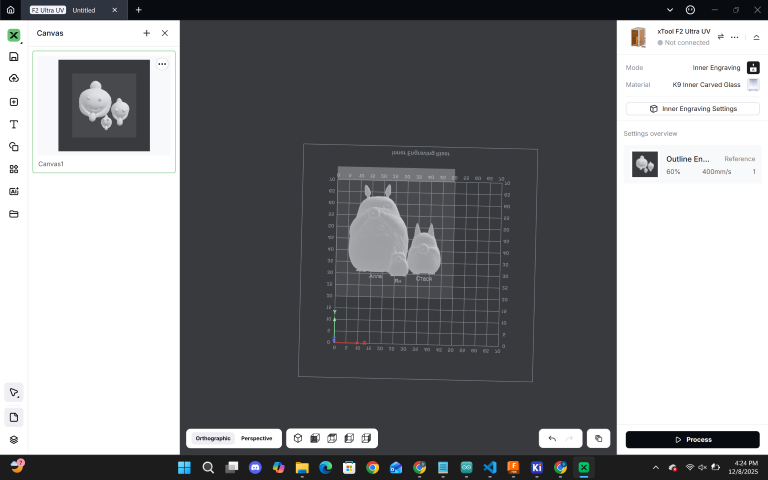Click the undo arrow button
The width and height of the screenshot is (768, 480).
552,438
